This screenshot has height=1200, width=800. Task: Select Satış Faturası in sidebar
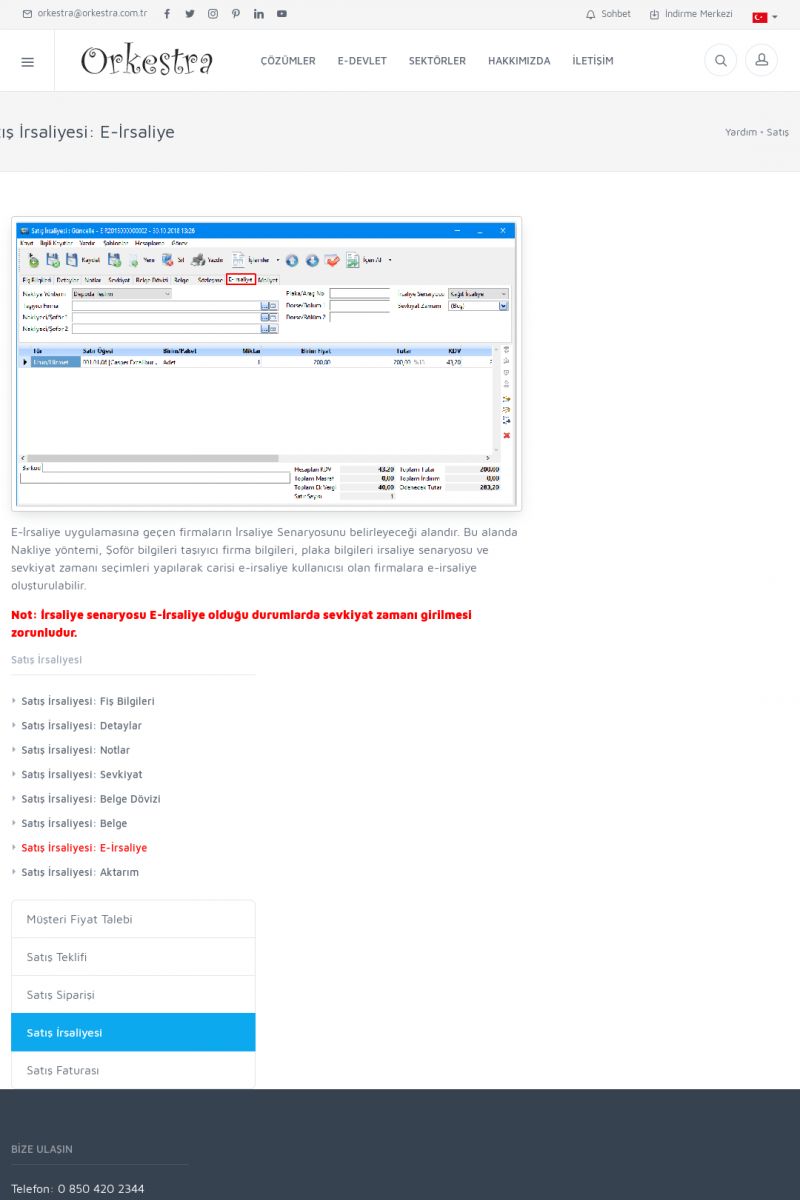click(133, 1070)
